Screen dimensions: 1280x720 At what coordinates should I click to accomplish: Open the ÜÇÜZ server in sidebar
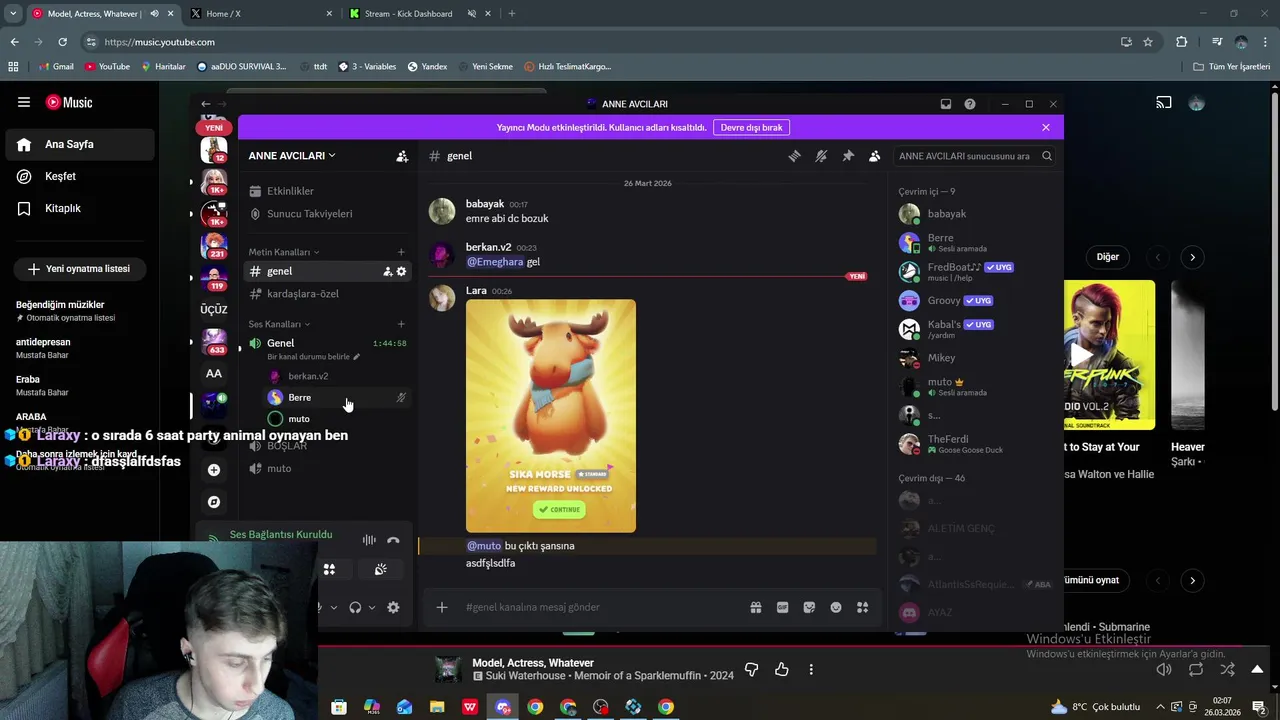coord(214,309)
